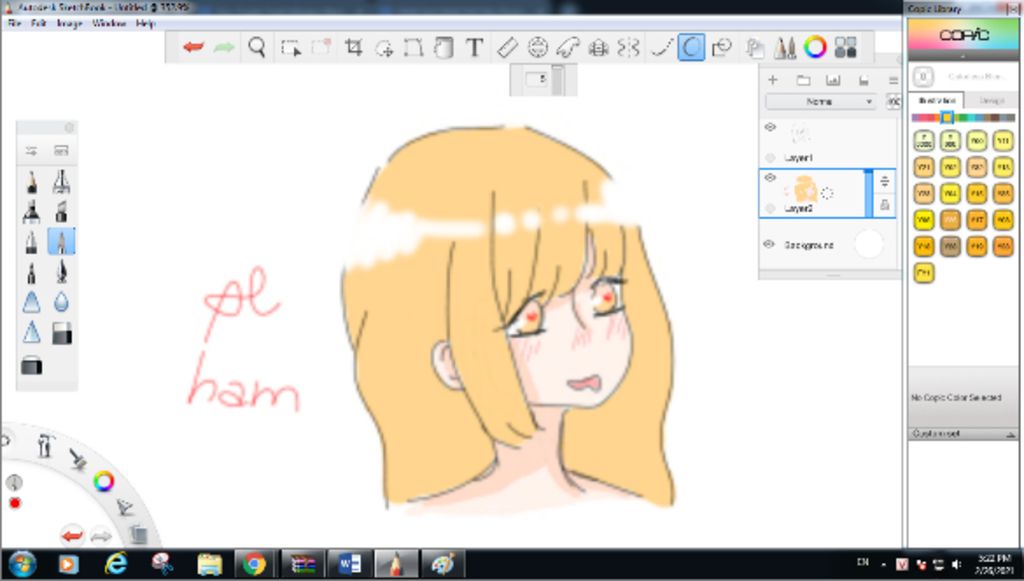
Task: Adjust the brush size slider
Action: click(557, 80)
